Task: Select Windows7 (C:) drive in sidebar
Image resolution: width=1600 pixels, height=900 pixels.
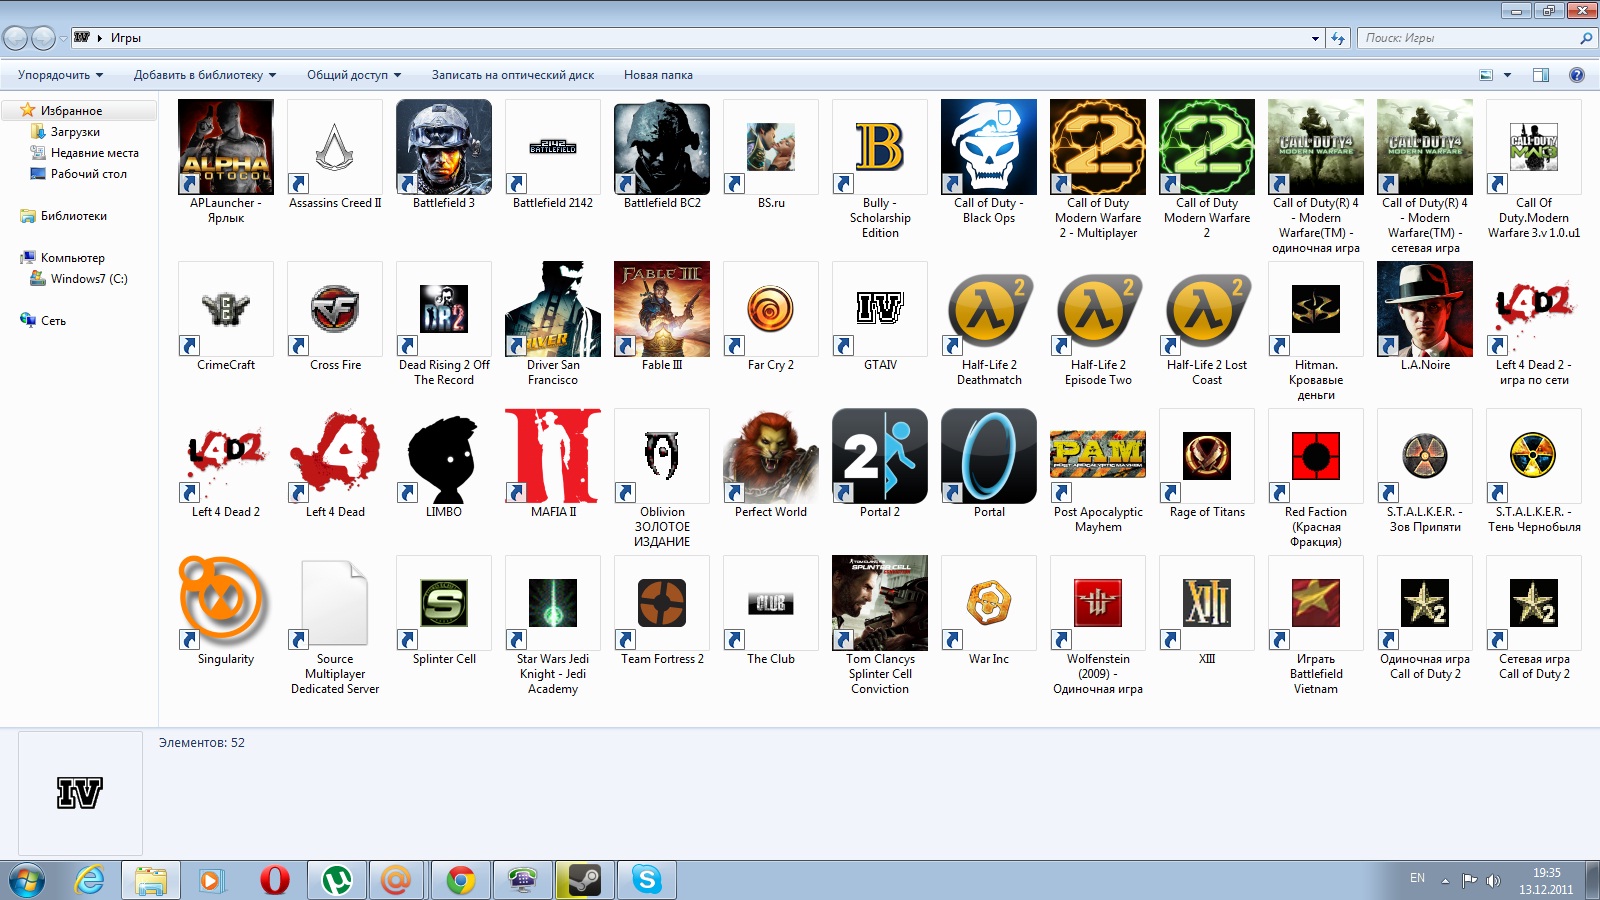Action: (89, 279)
